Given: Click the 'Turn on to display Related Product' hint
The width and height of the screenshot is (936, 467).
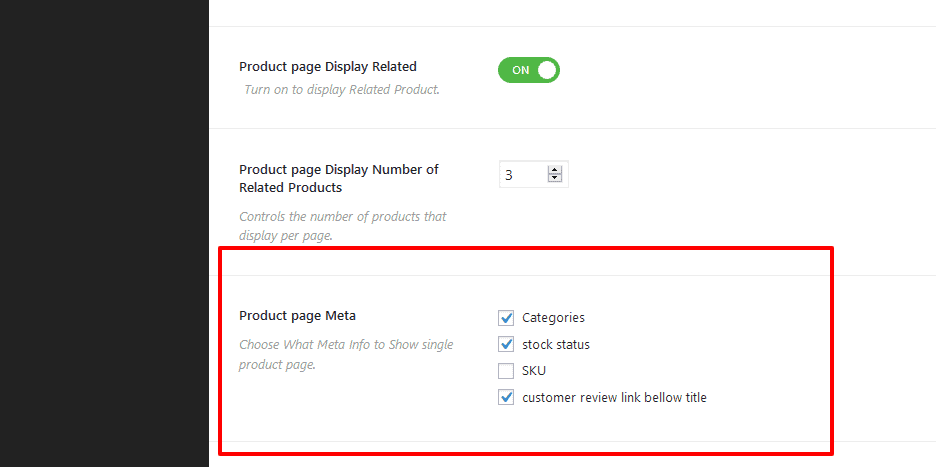Looking at the screenshot, I should click(342, 91).
